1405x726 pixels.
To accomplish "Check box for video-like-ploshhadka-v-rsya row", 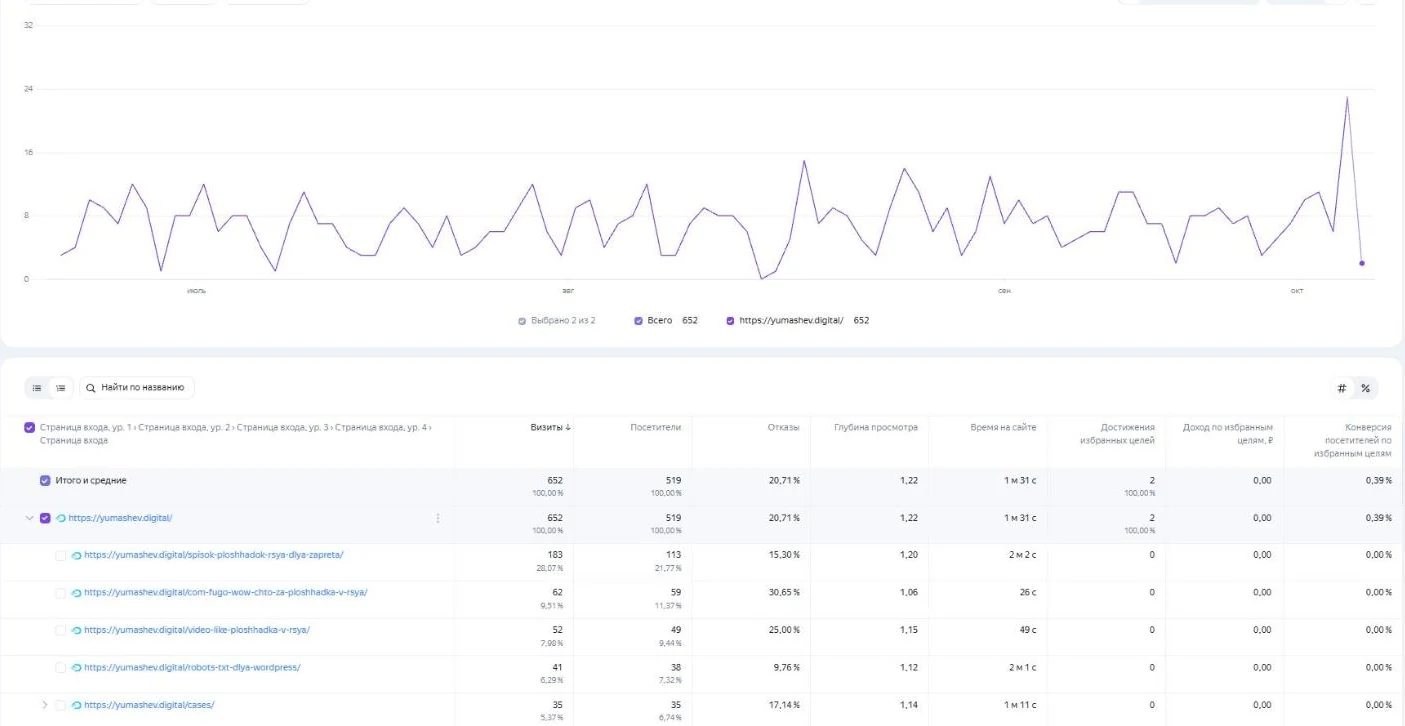I will point(61,630).
